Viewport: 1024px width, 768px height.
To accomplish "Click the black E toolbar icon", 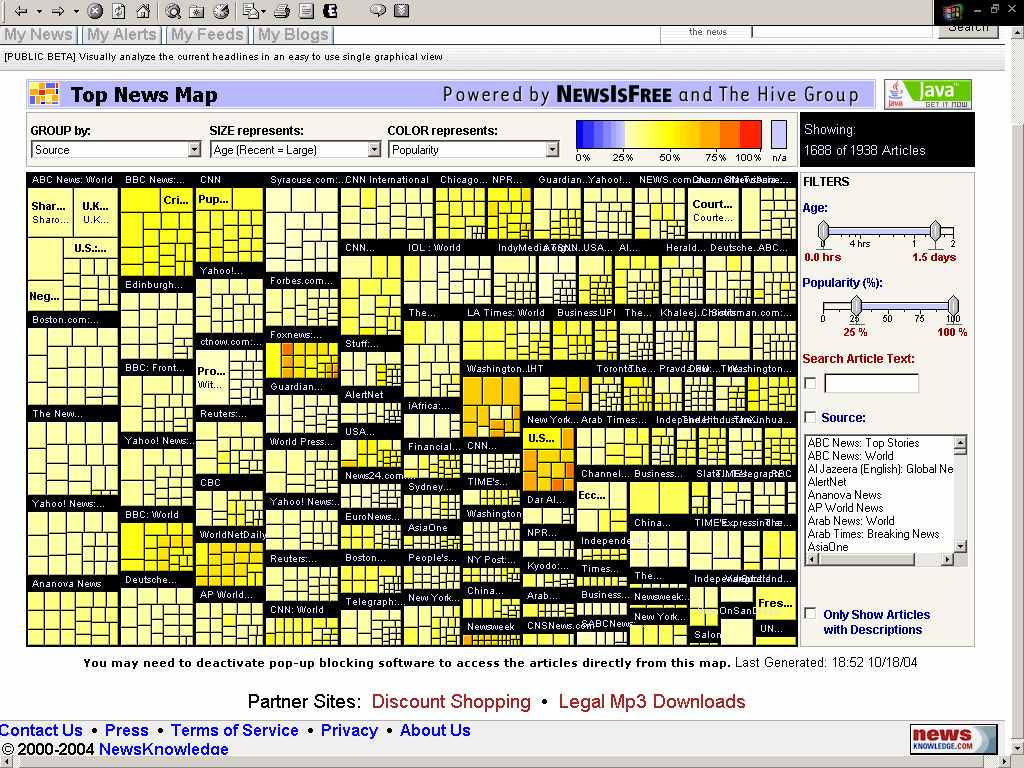I will pyautogui.click(x=330, y=10).
